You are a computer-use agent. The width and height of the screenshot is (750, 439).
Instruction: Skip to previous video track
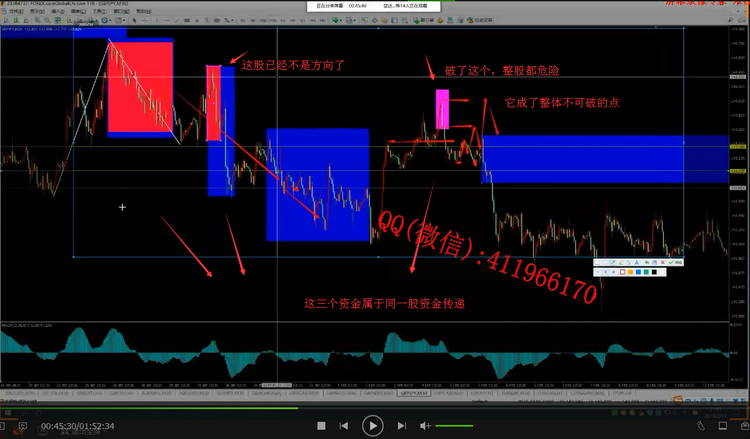(x=344, y=425)
